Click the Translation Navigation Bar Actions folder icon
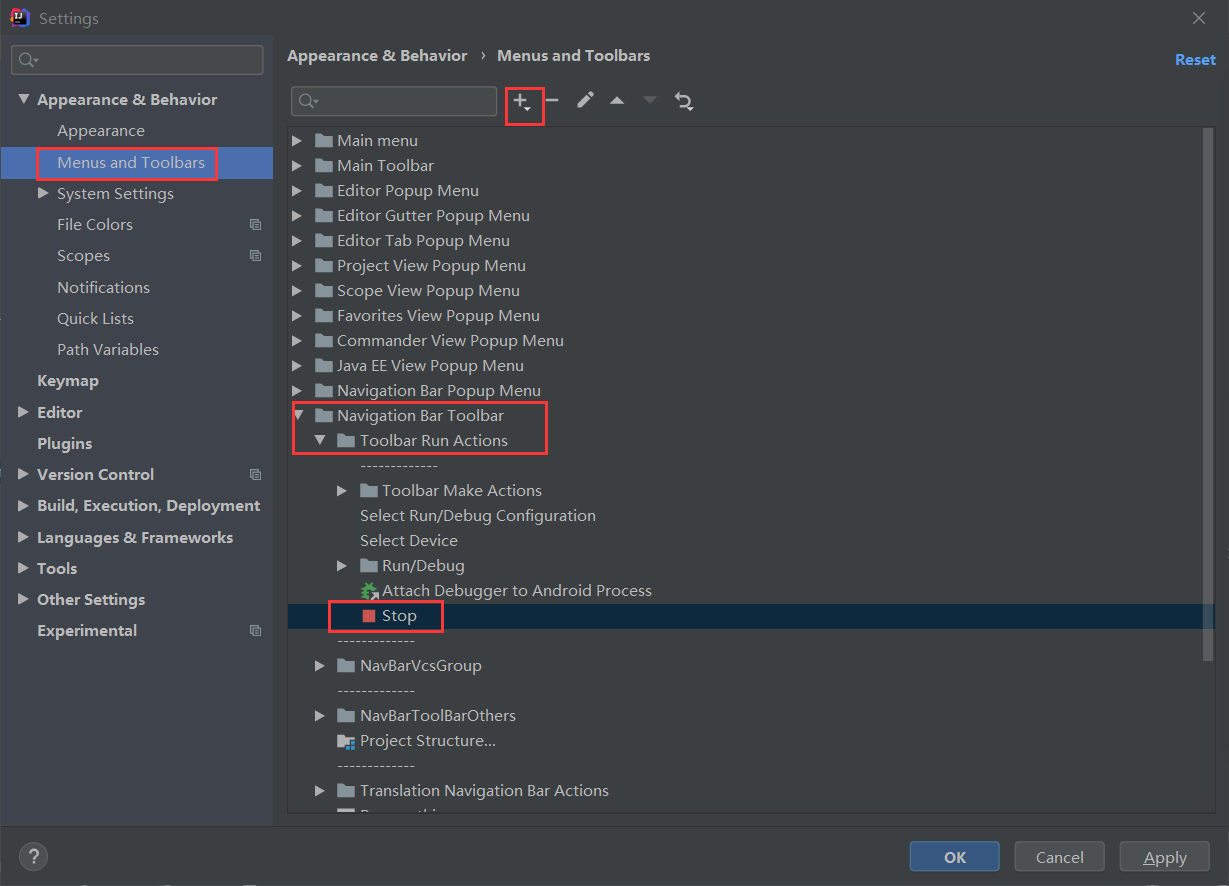 pos(346,791)
